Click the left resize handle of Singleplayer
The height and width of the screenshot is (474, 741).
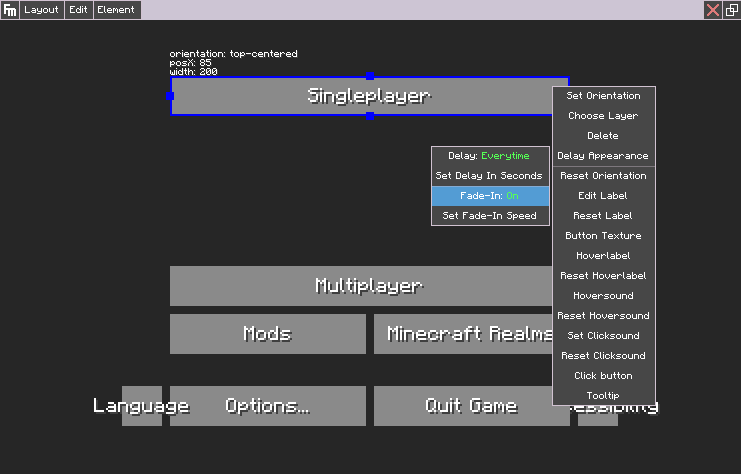[170, 96]
